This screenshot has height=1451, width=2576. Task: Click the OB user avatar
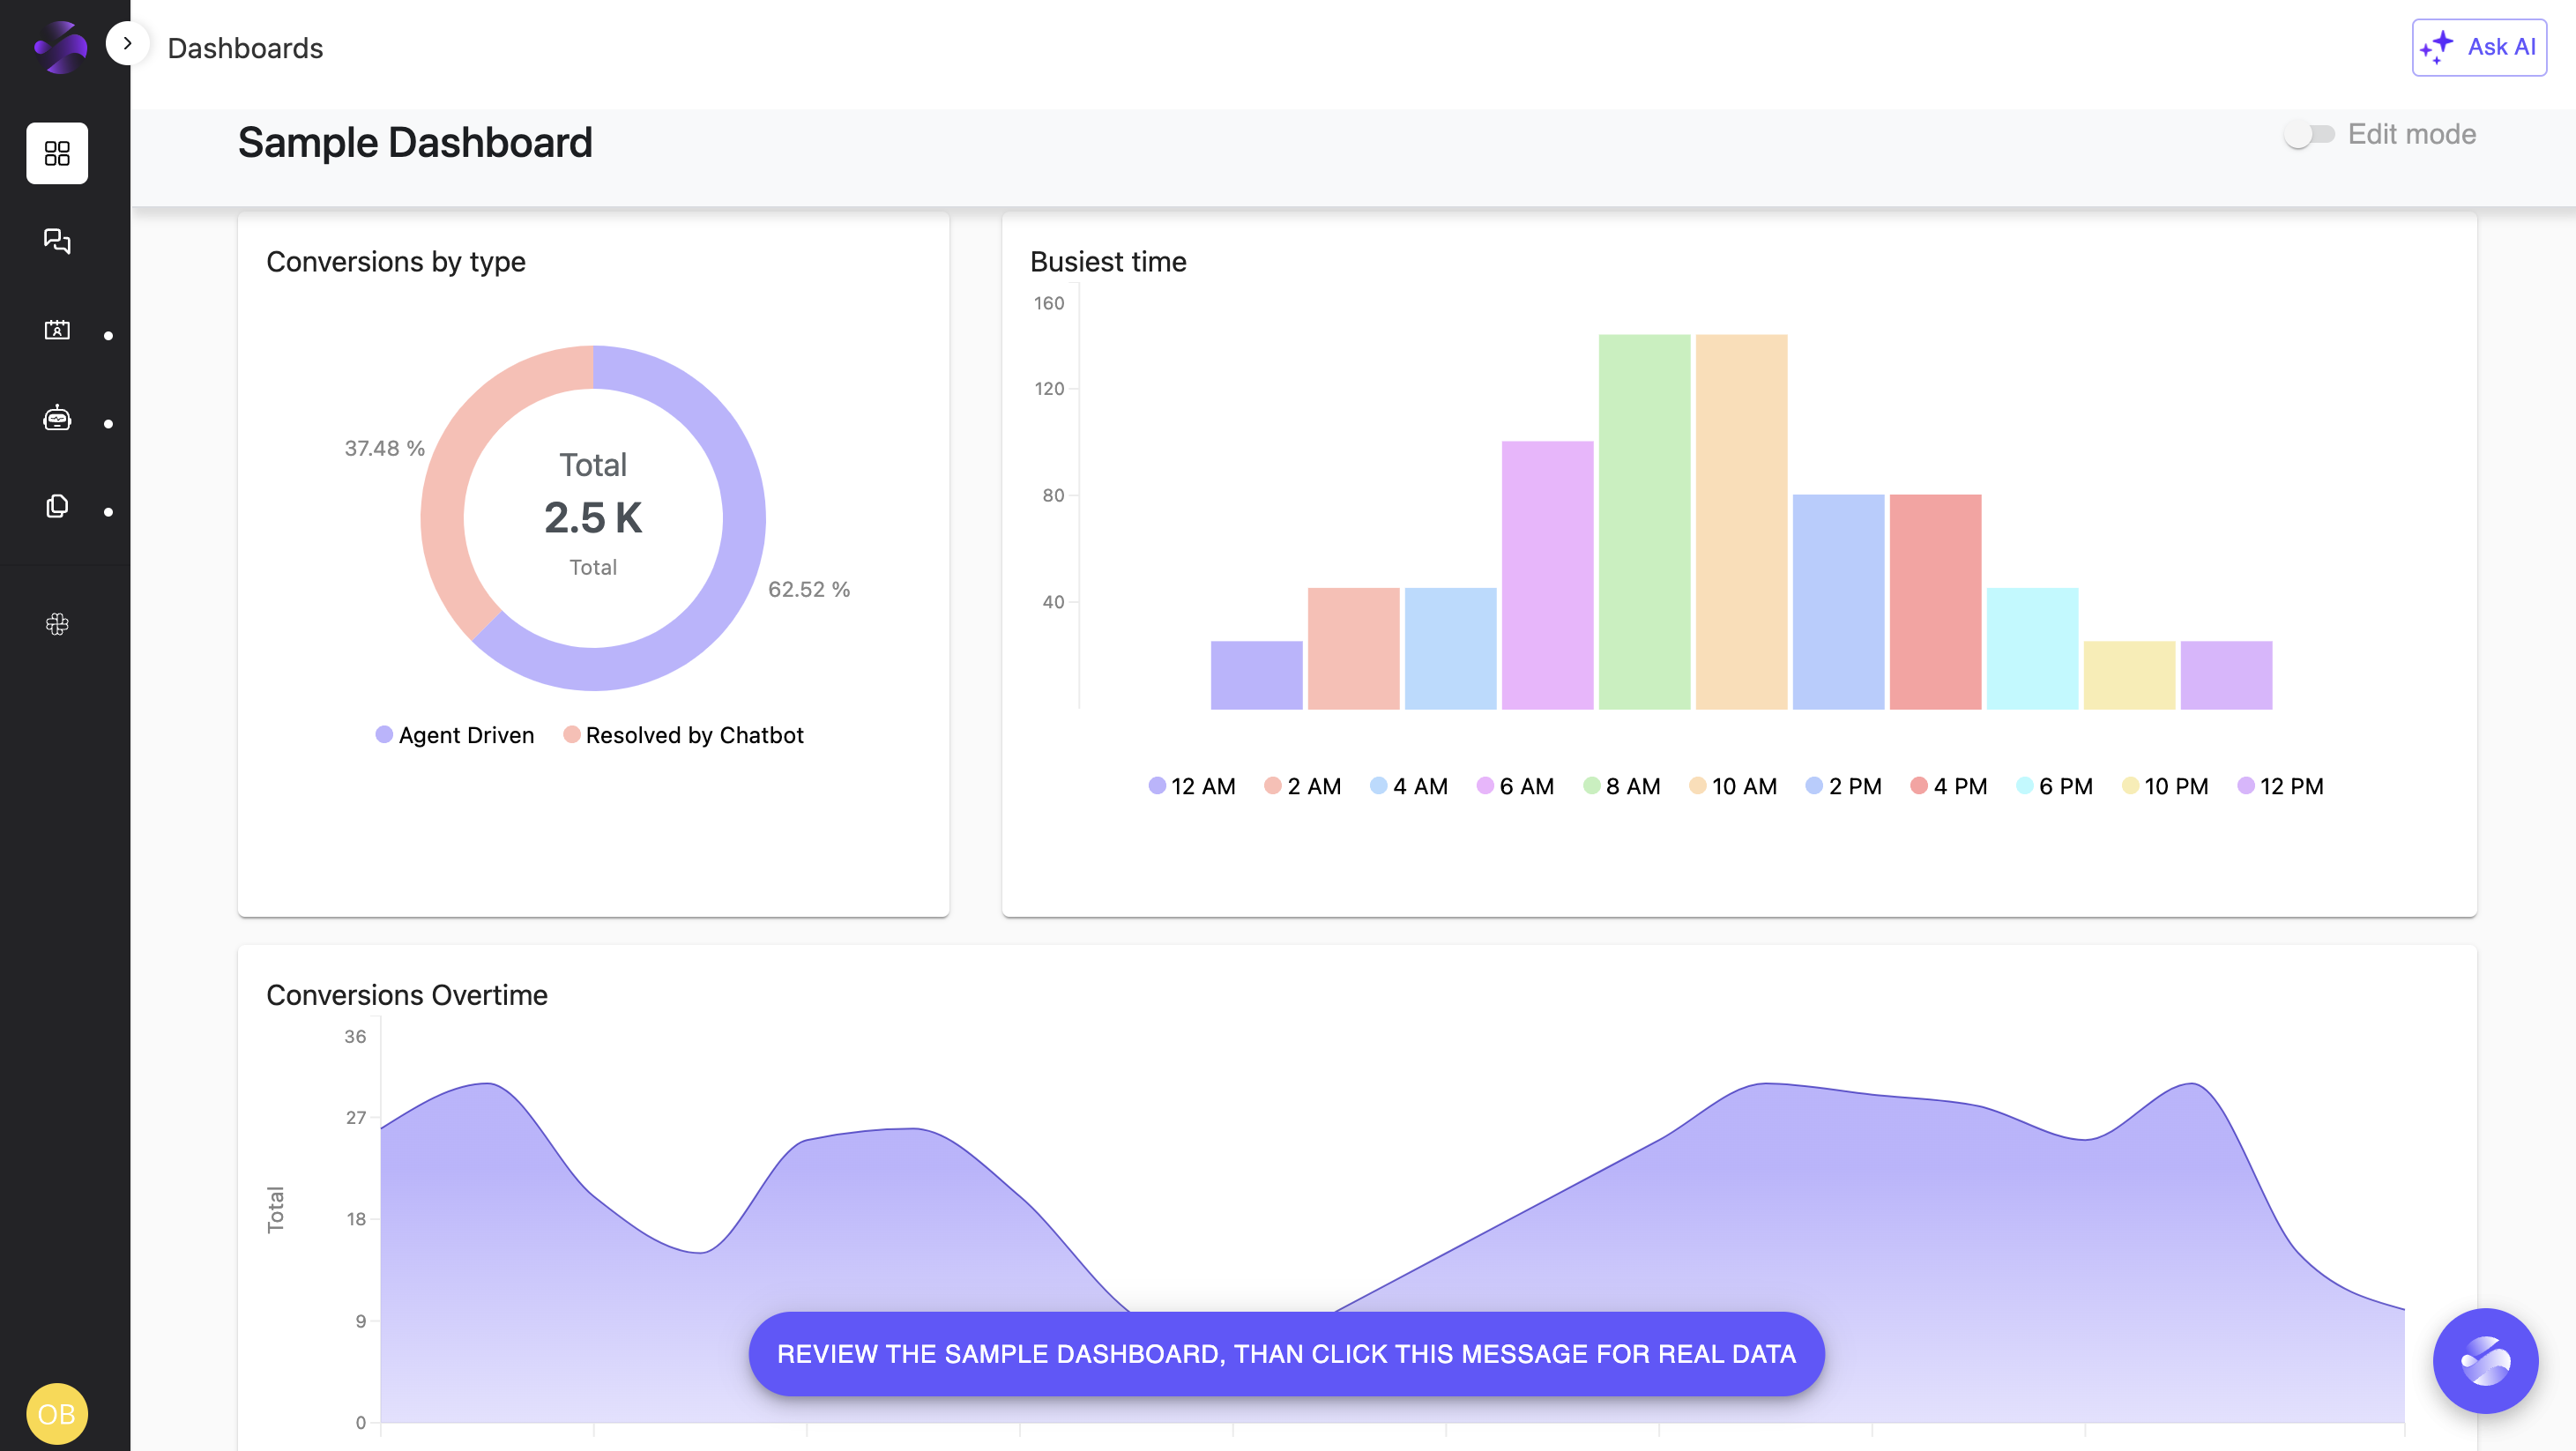[57, 1413]
